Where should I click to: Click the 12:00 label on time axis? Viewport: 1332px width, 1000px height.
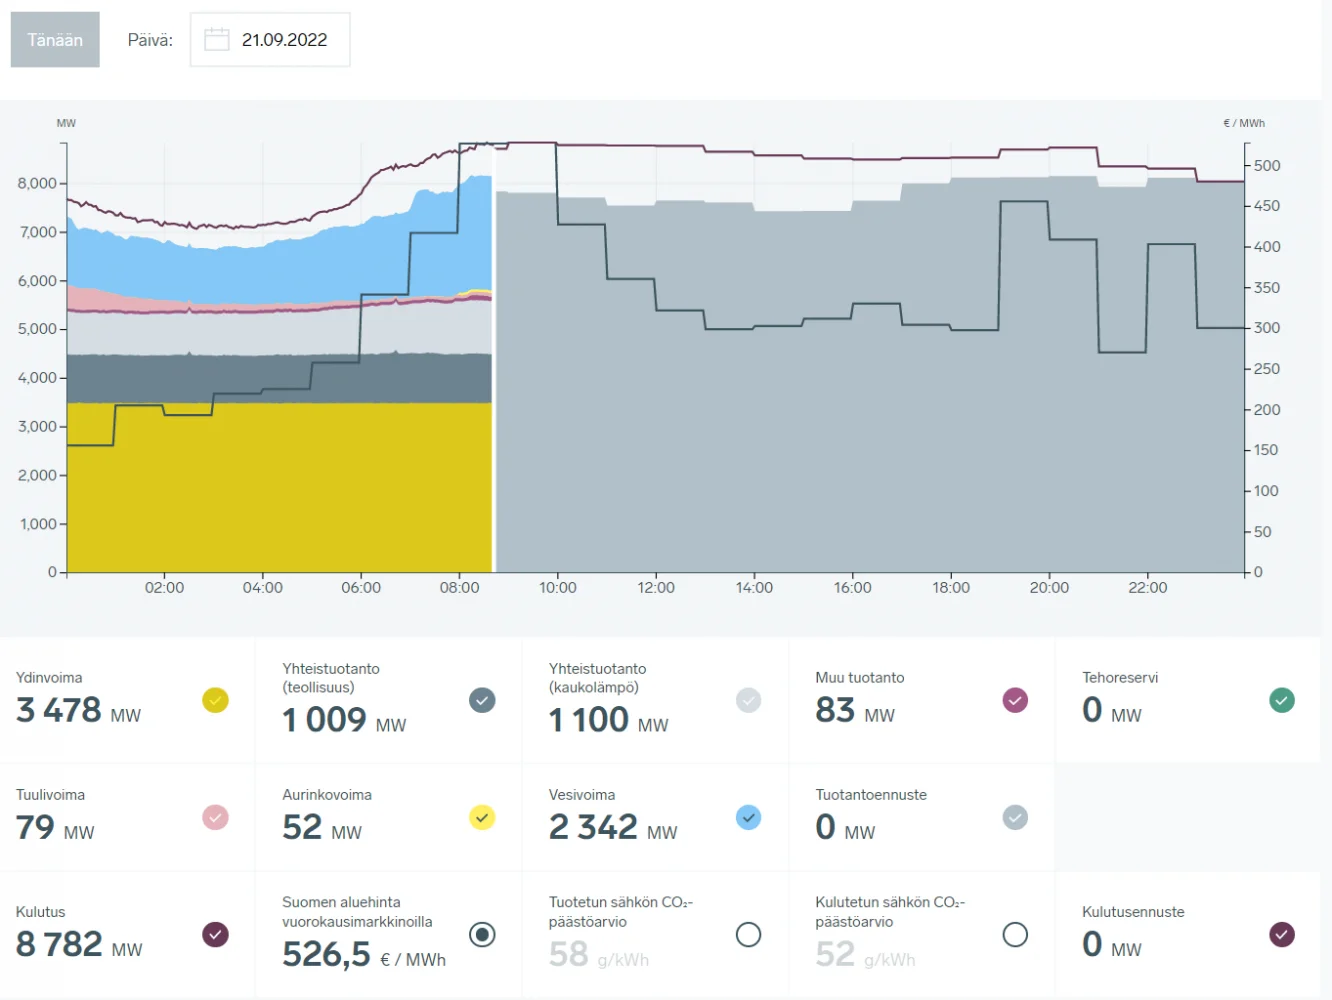coord(656,588)
